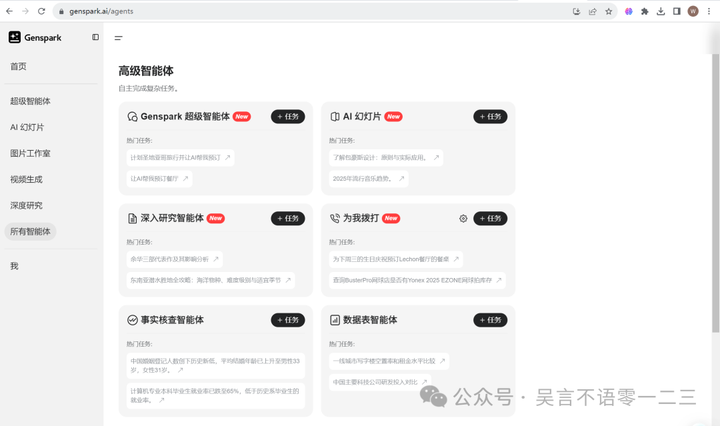The image size is (720, 426).
Task: Open 超级智能体 in the sidebar
Action: click(x=30, y=101)
